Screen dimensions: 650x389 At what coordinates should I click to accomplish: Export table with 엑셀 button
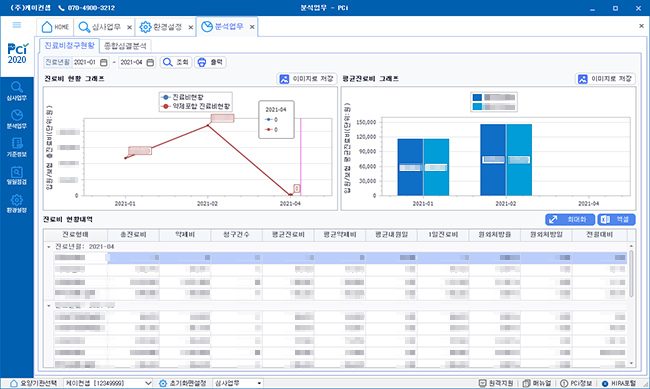(616, 219)
